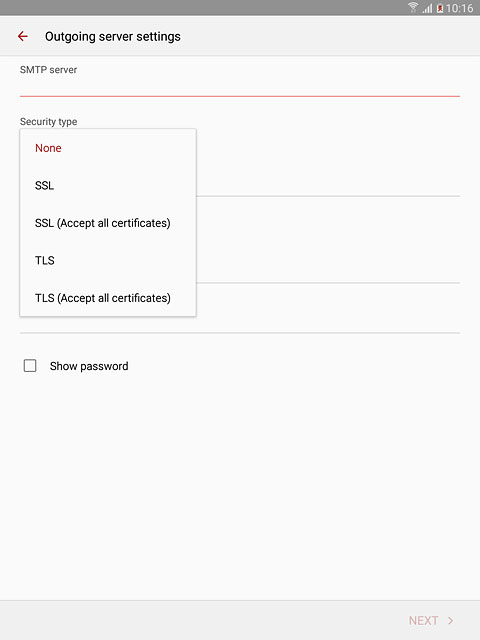480x640 pixels.
Task: Tap the Security type label
Action: pos(49,122)
